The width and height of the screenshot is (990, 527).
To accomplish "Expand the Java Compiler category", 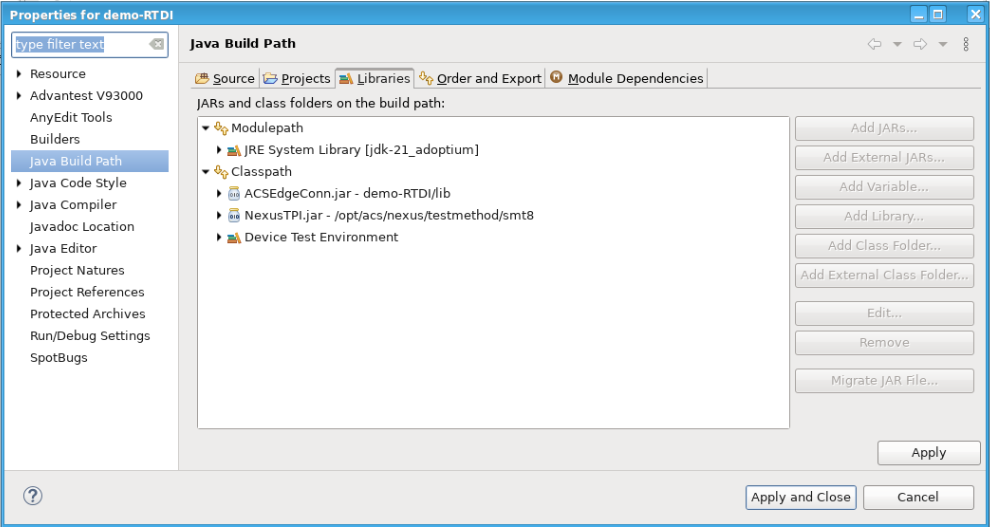I will [19, 205].
